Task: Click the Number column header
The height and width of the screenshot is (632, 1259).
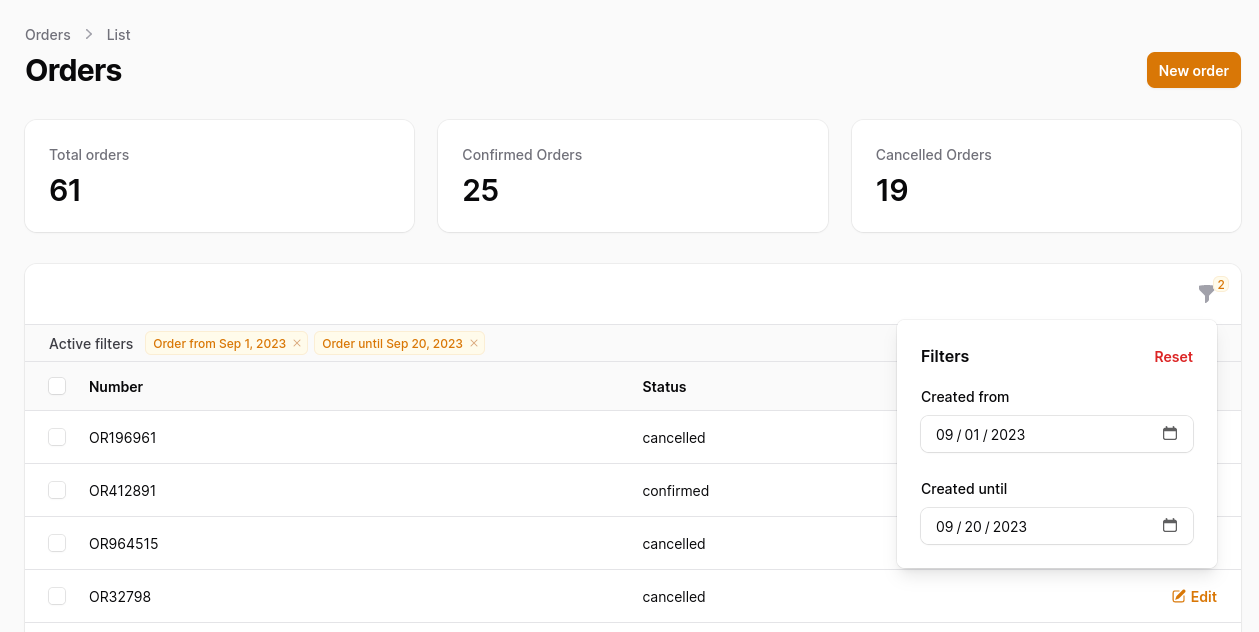Action: pyautogui.click(x=116, y=387)
